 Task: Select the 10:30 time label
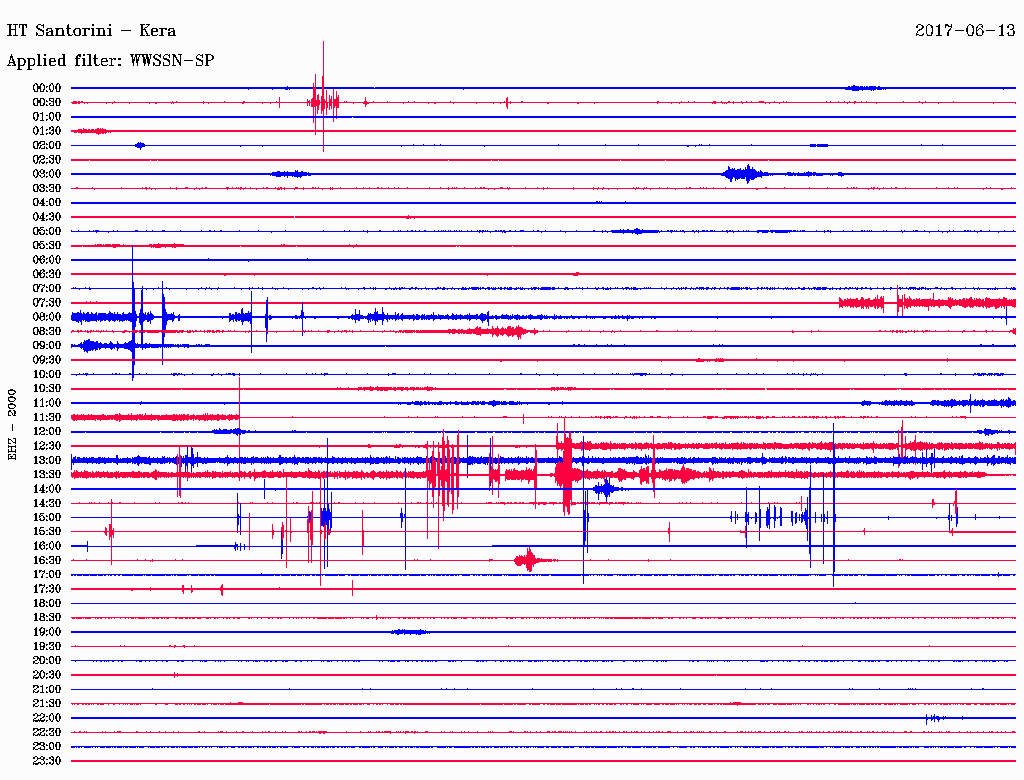tap(47, 389)
